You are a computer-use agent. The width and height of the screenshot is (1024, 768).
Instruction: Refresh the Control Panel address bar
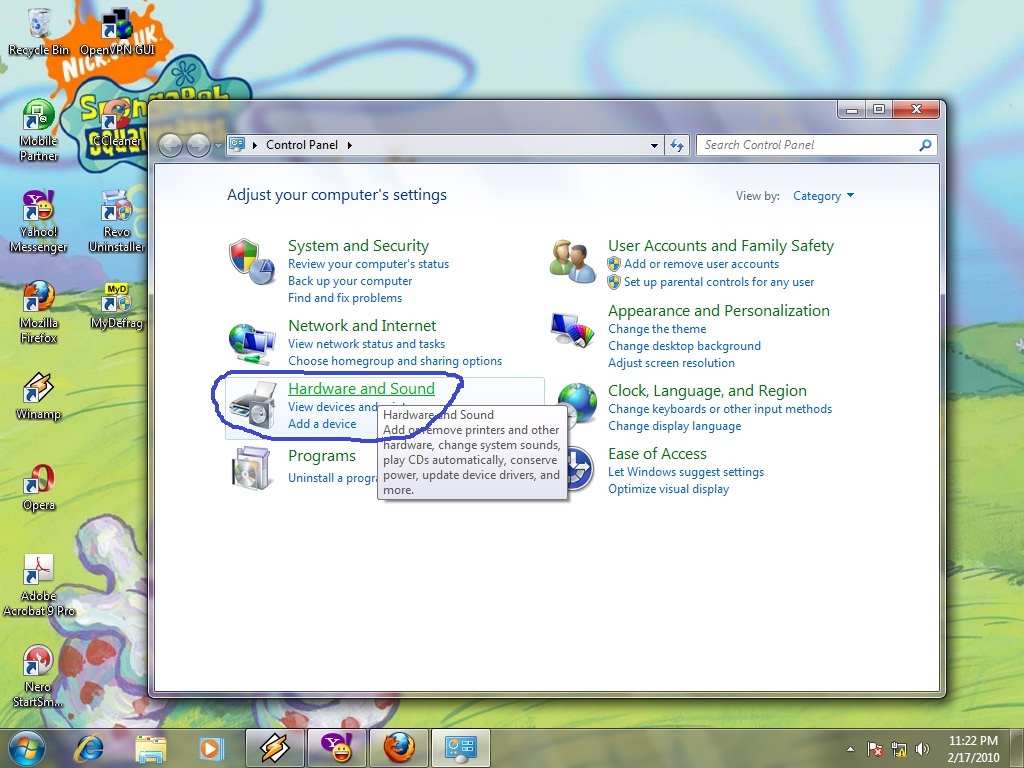click(x=677, y=145)
